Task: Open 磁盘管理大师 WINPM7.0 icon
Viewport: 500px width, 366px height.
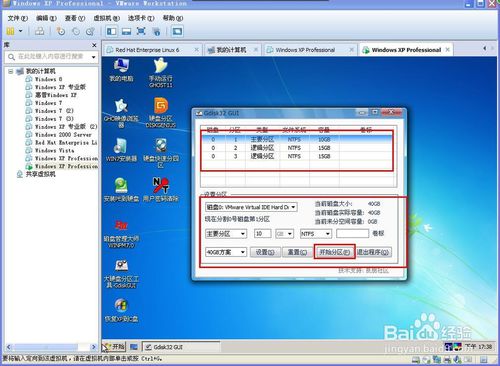Action: coord(121,233)
